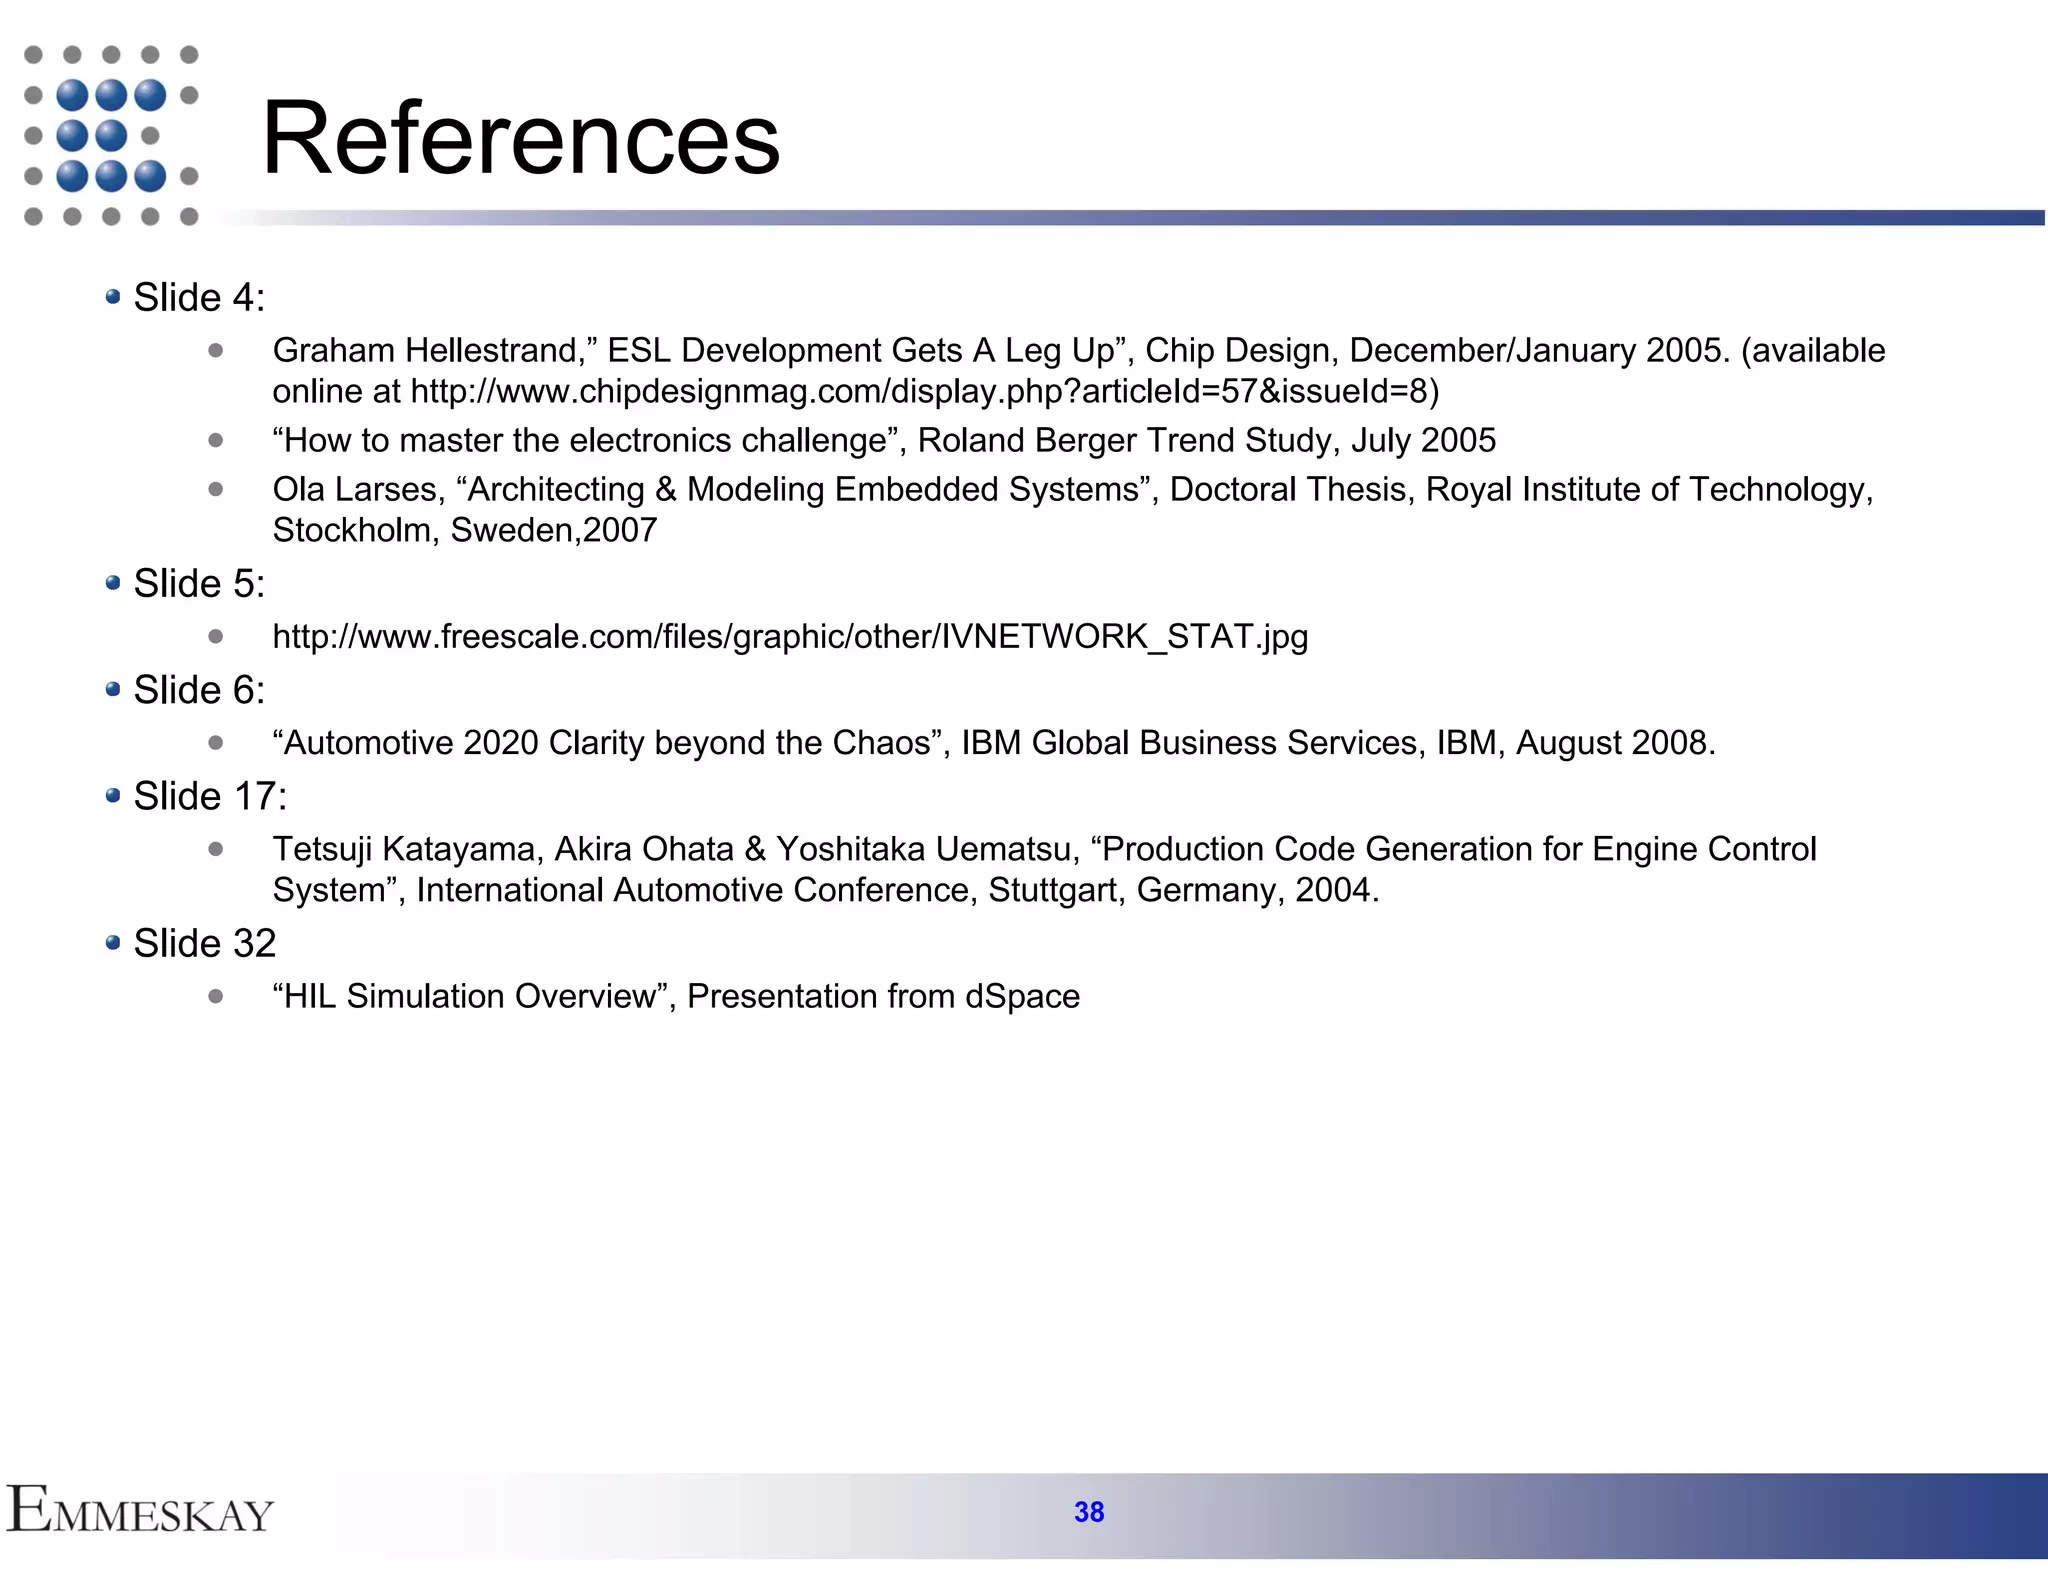Open the freescale.com IVNETWORK_STAT.jpg link
This screenshot has height=1582, width=2048.
(x=790, y=636)
